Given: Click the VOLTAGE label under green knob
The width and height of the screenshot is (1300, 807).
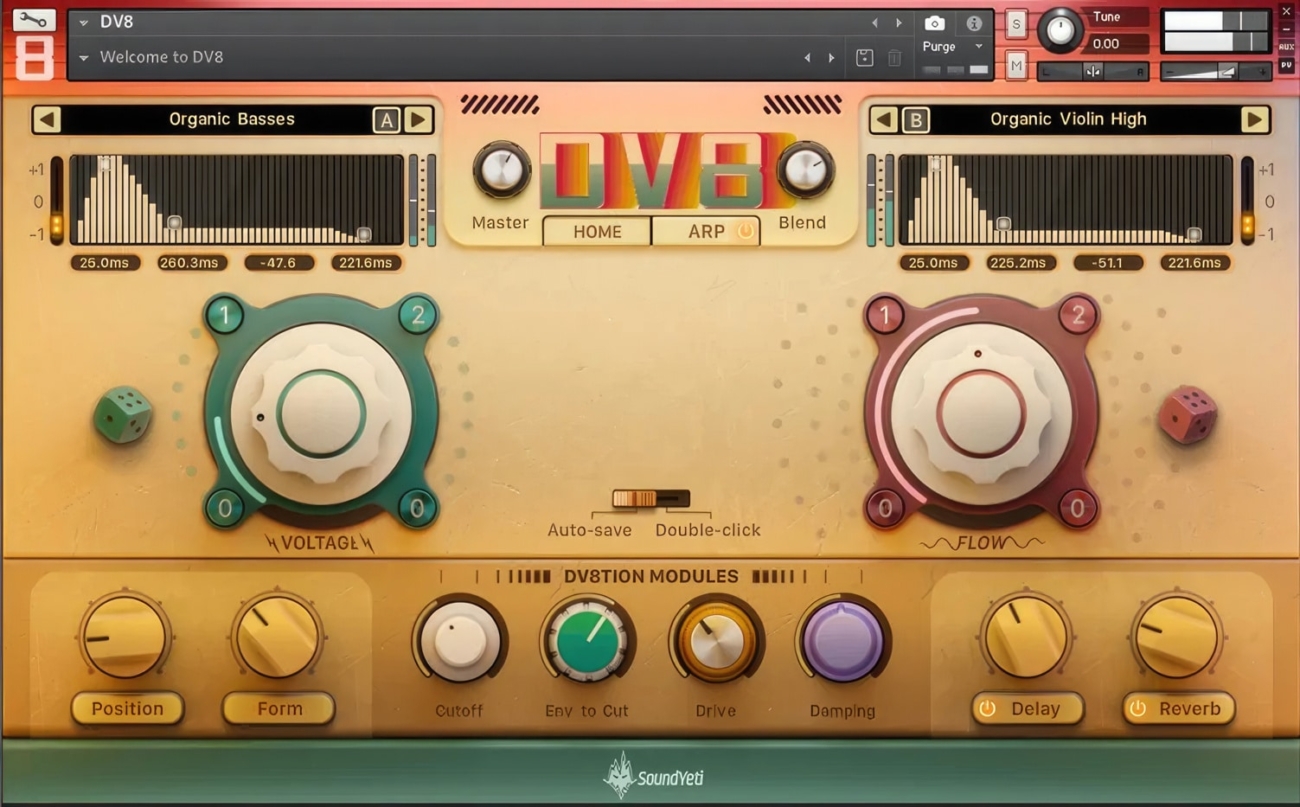Looking at the screenshot, I should [x=320, y=543].
